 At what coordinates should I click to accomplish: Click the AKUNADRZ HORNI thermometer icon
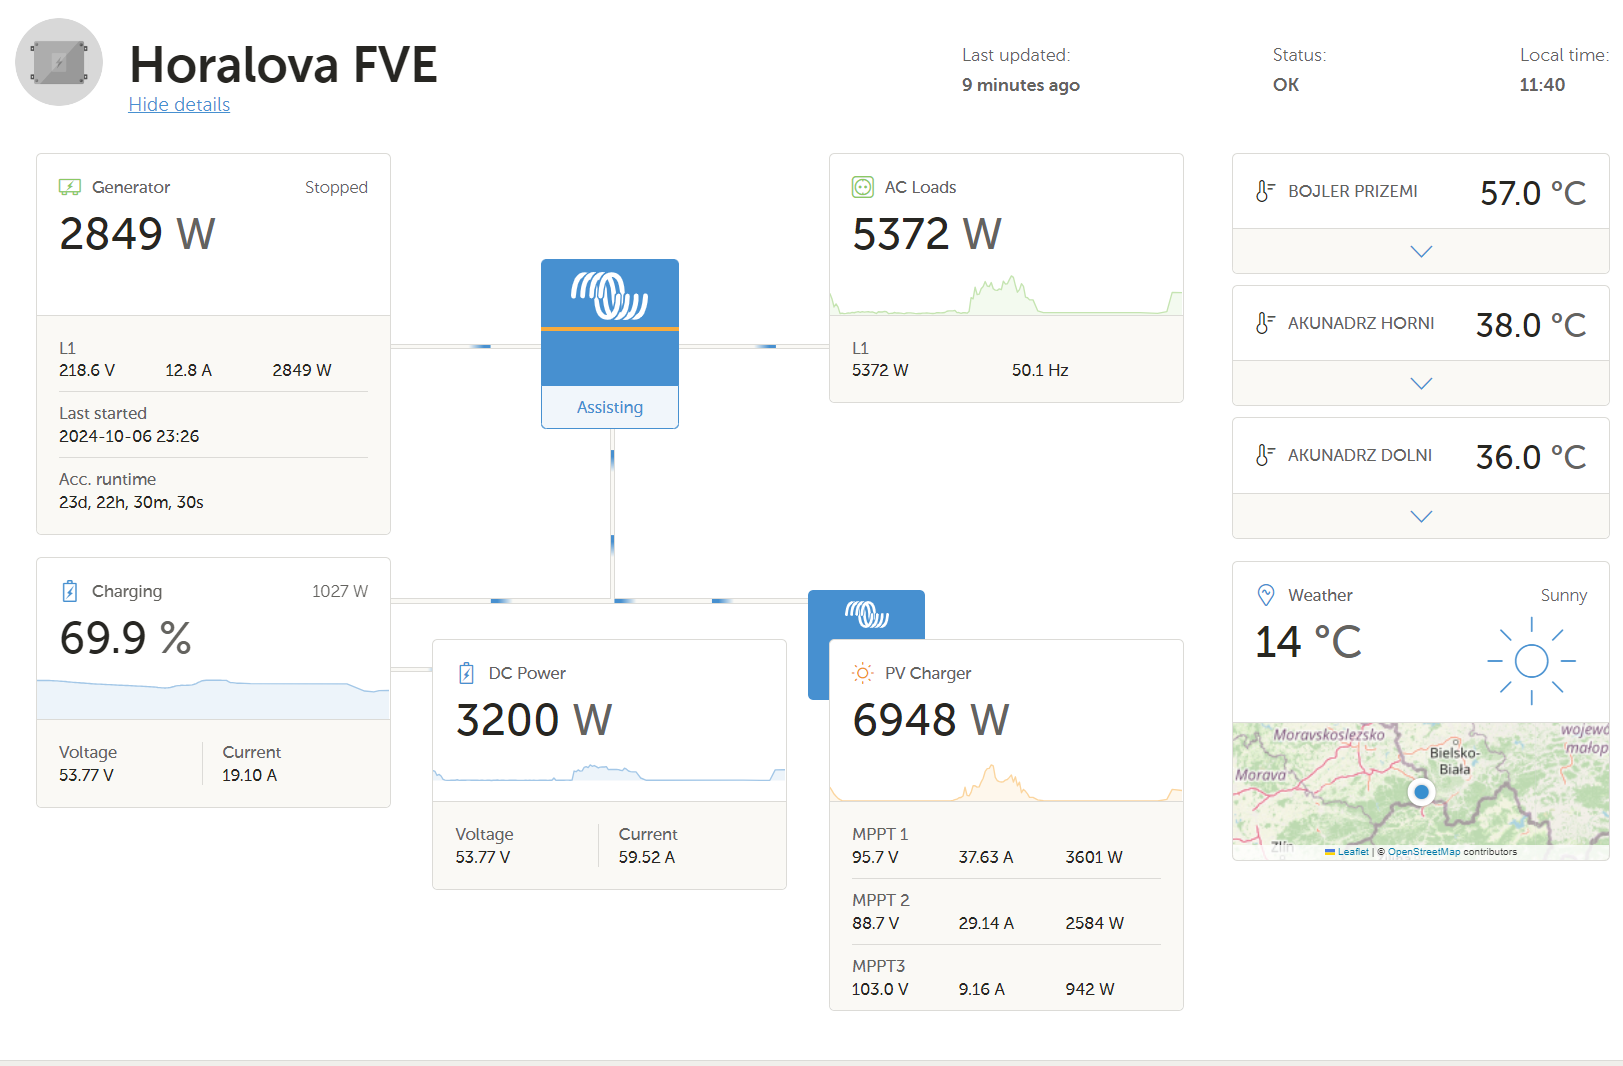[x=1265, y=323]
